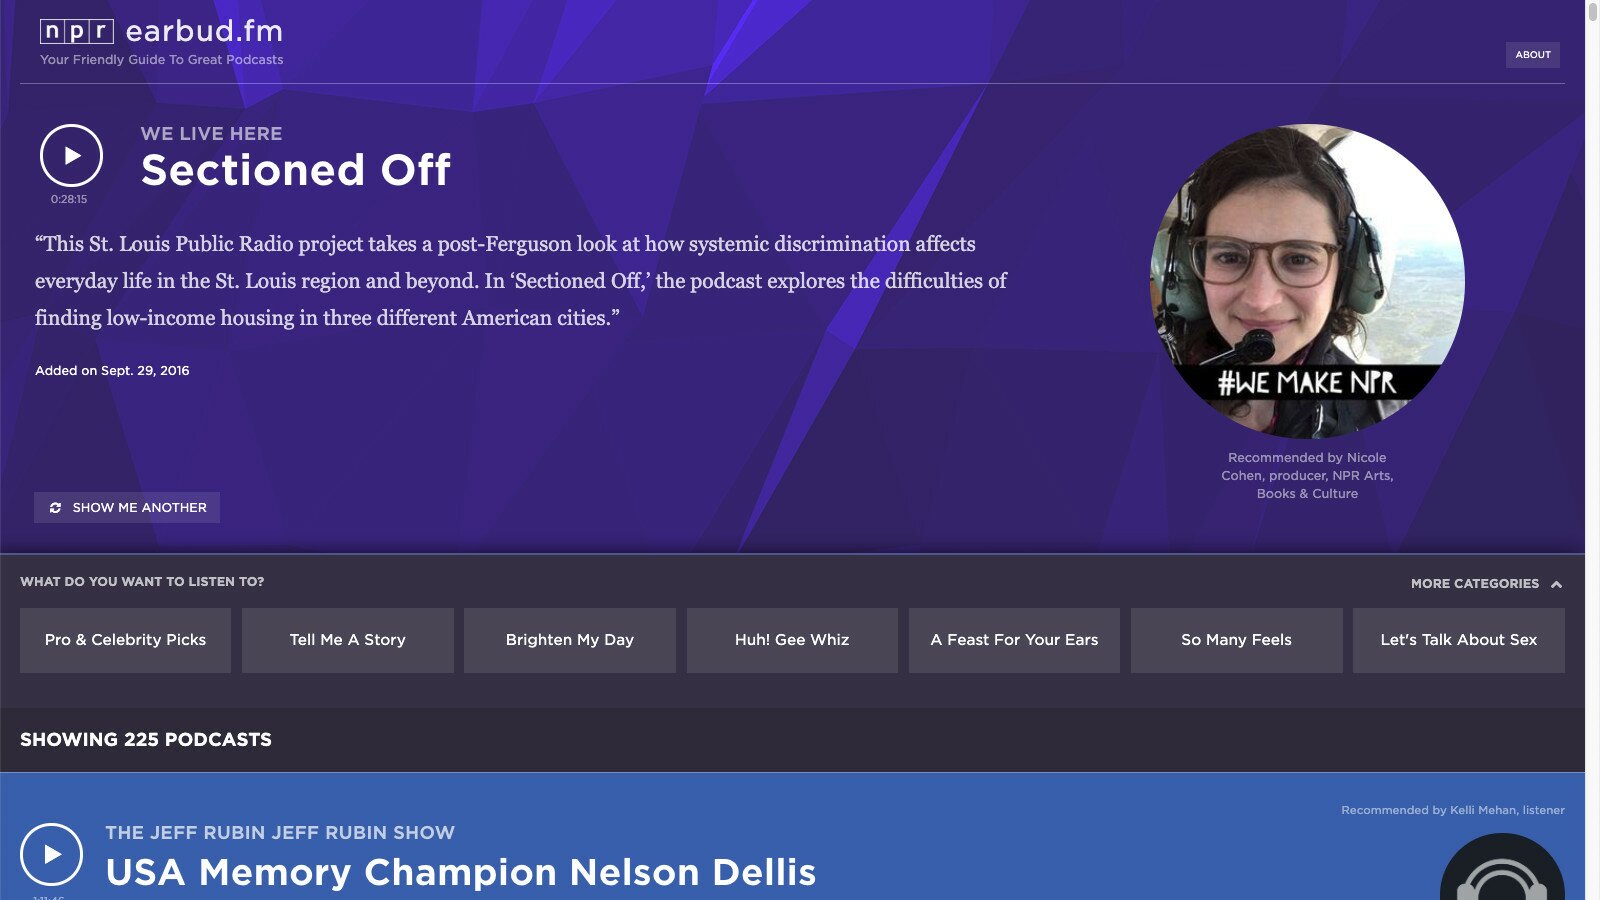The height and width of the screenshot is (900, 1600).
Task: Click the Show Me Another button
Action: [x=127, y=508]
